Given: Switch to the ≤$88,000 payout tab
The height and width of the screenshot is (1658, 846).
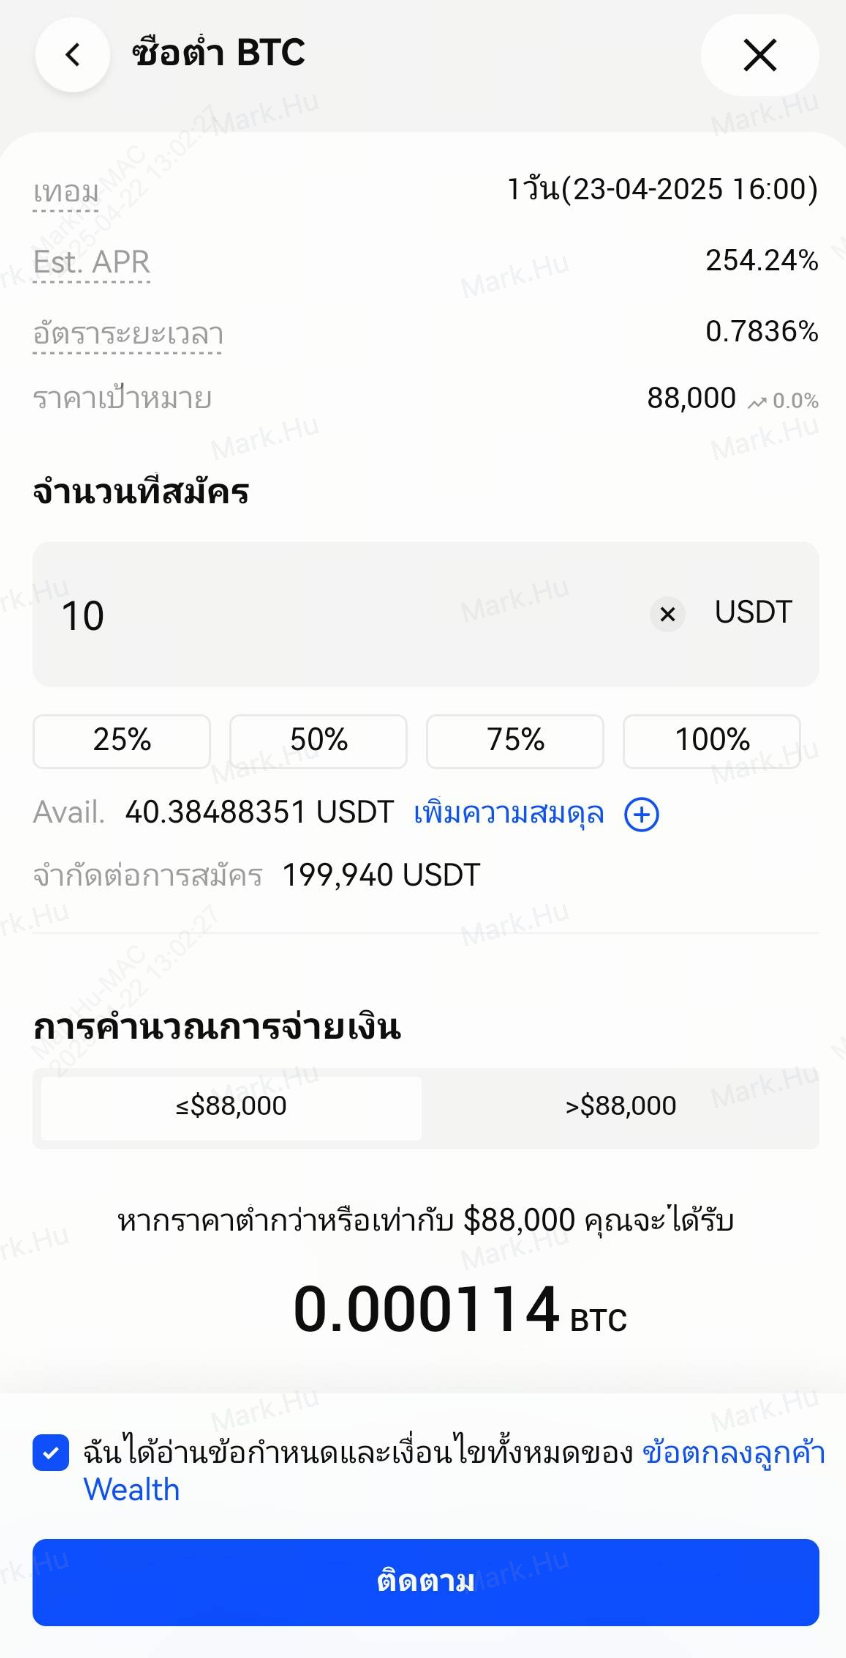Looking at the screenshot, I should coord(231,1106).
